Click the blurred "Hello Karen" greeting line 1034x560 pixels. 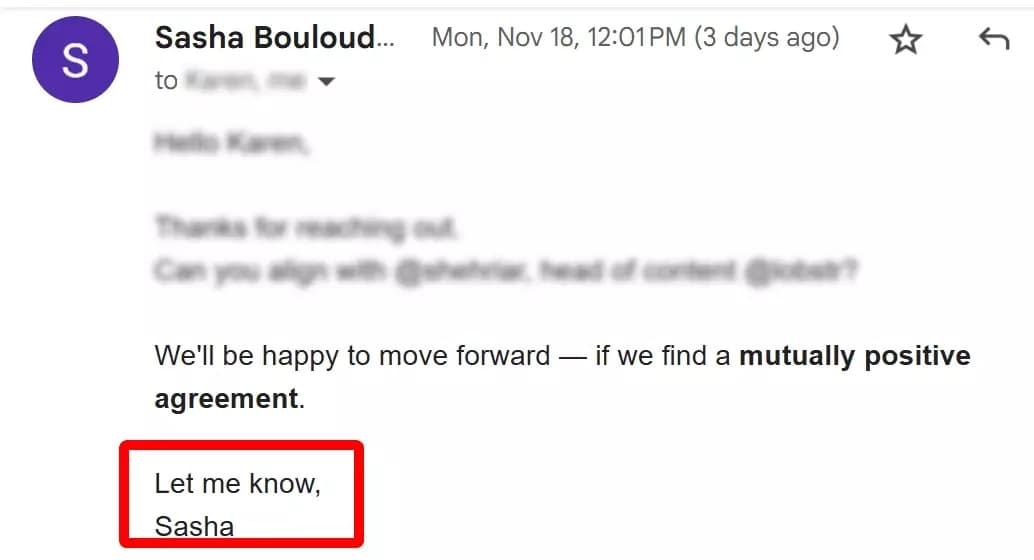pyautogui.click(x=232, y=143)
